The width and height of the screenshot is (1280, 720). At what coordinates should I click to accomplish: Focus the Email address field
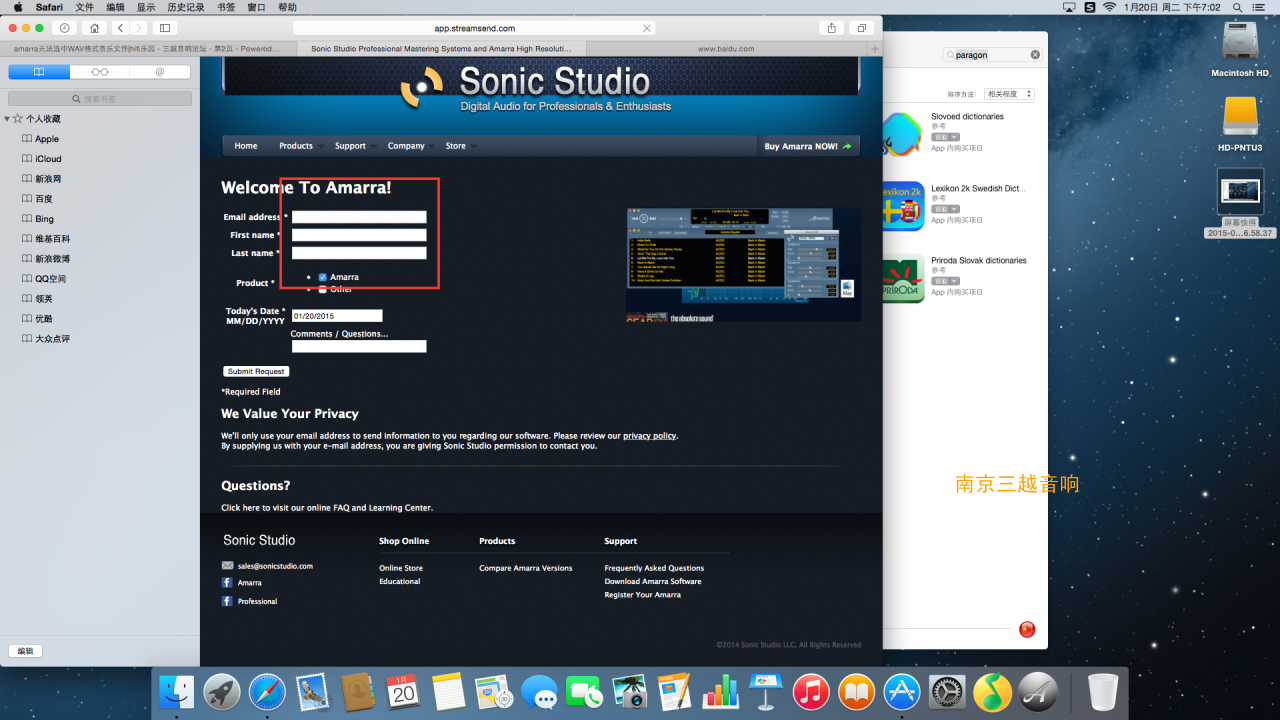(x=359, y=217)
